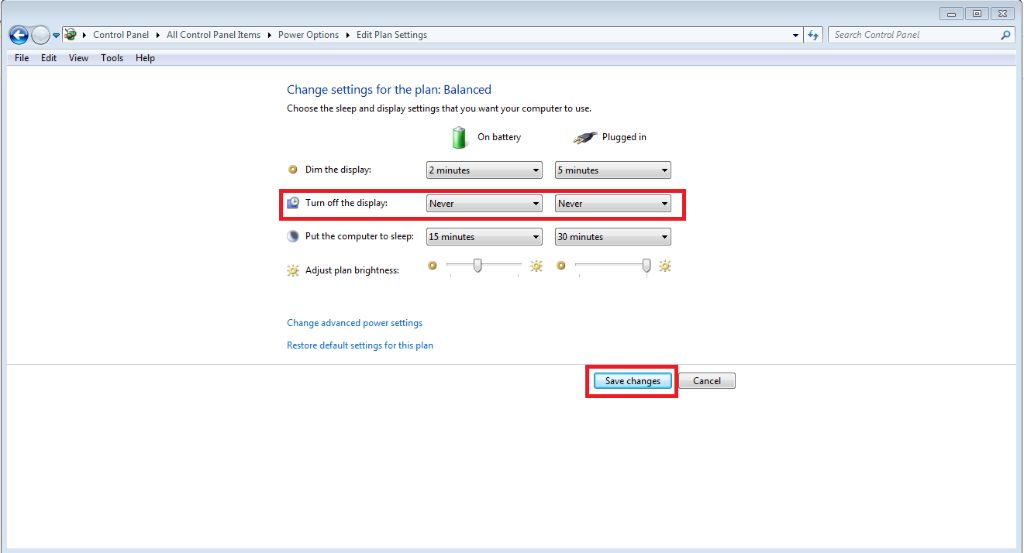
Task: Maximize the Control Panel window
Action: coord(977,13)
